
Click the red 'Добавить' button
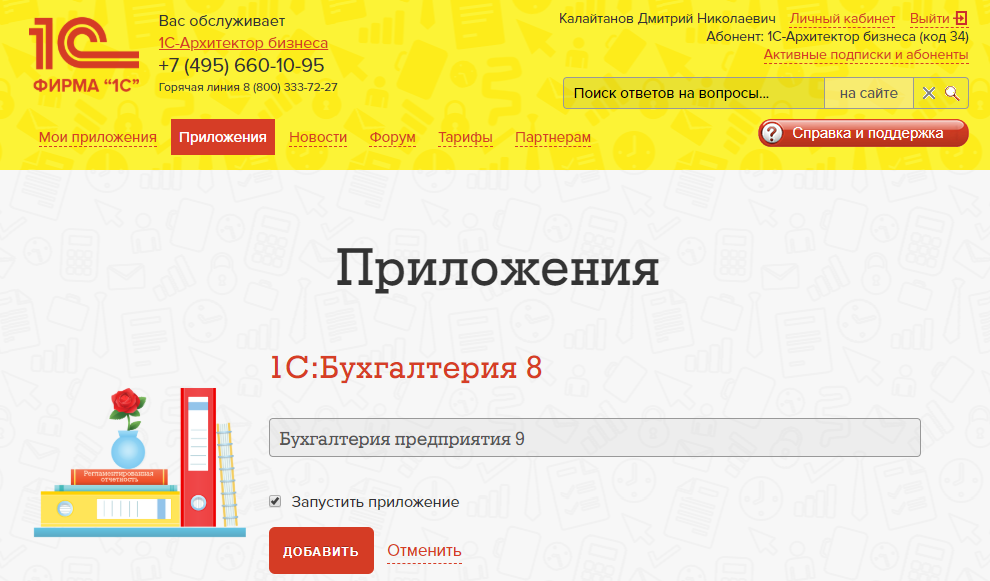tap(321, 551)
